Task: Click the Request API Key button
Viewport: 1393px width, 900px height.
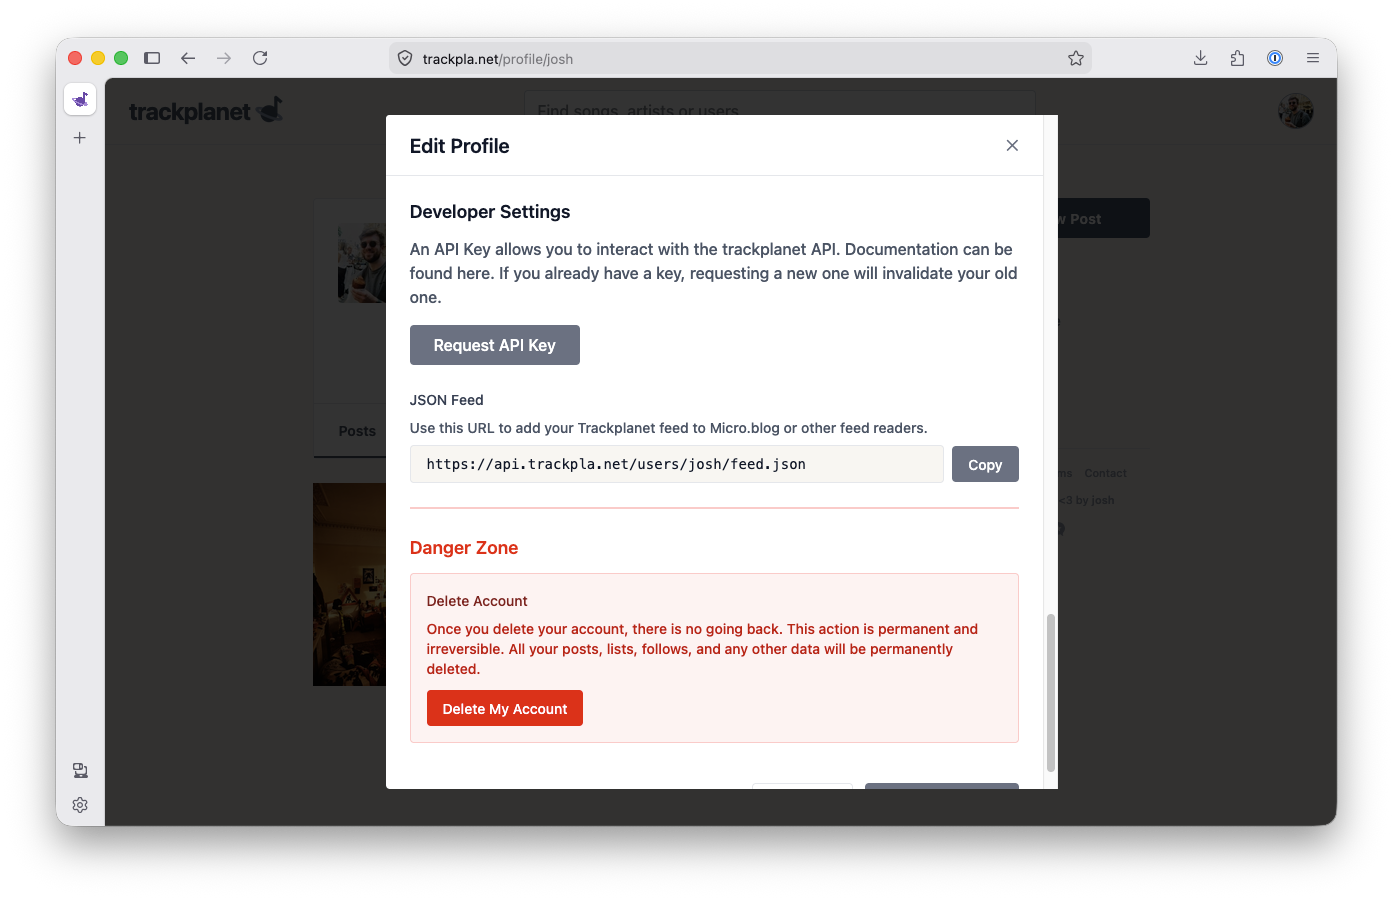Action: click(494, 345)
